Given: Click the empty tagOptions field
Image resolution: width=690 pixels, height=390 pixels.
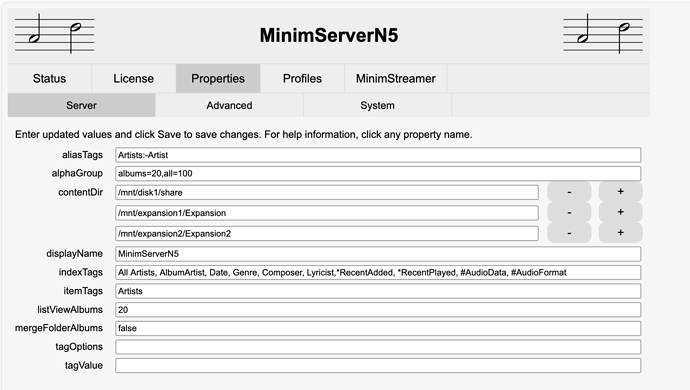Looking at the screenshot, I should pyautogui.click(x=378, y=347).
